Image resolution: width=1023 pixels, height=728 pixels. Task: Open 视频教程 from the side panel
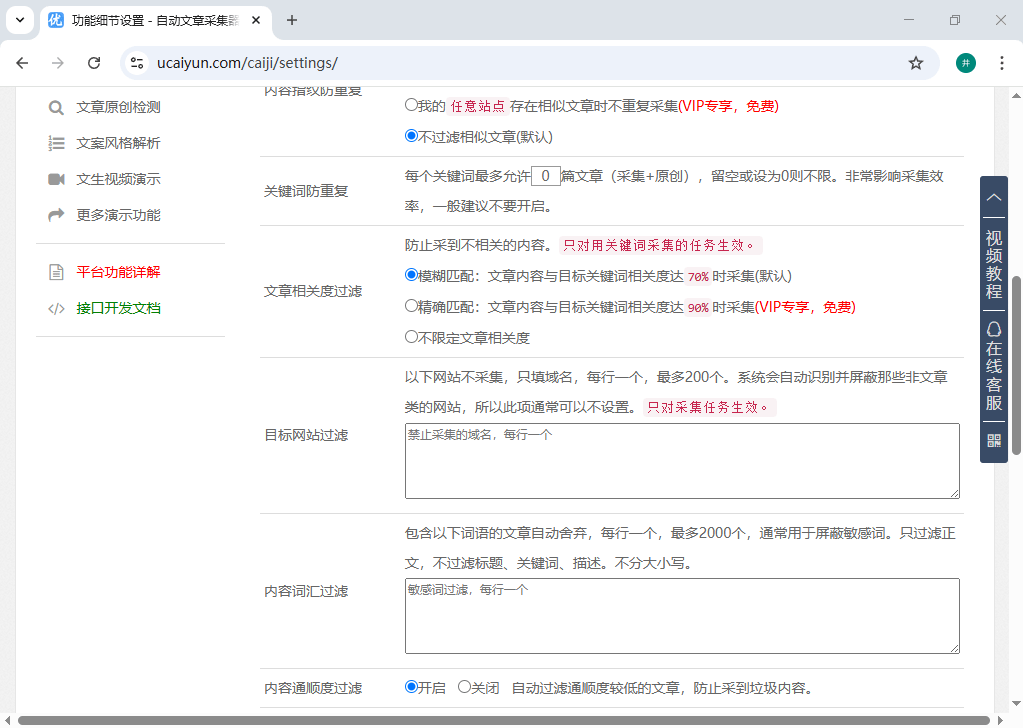point(993,264)
